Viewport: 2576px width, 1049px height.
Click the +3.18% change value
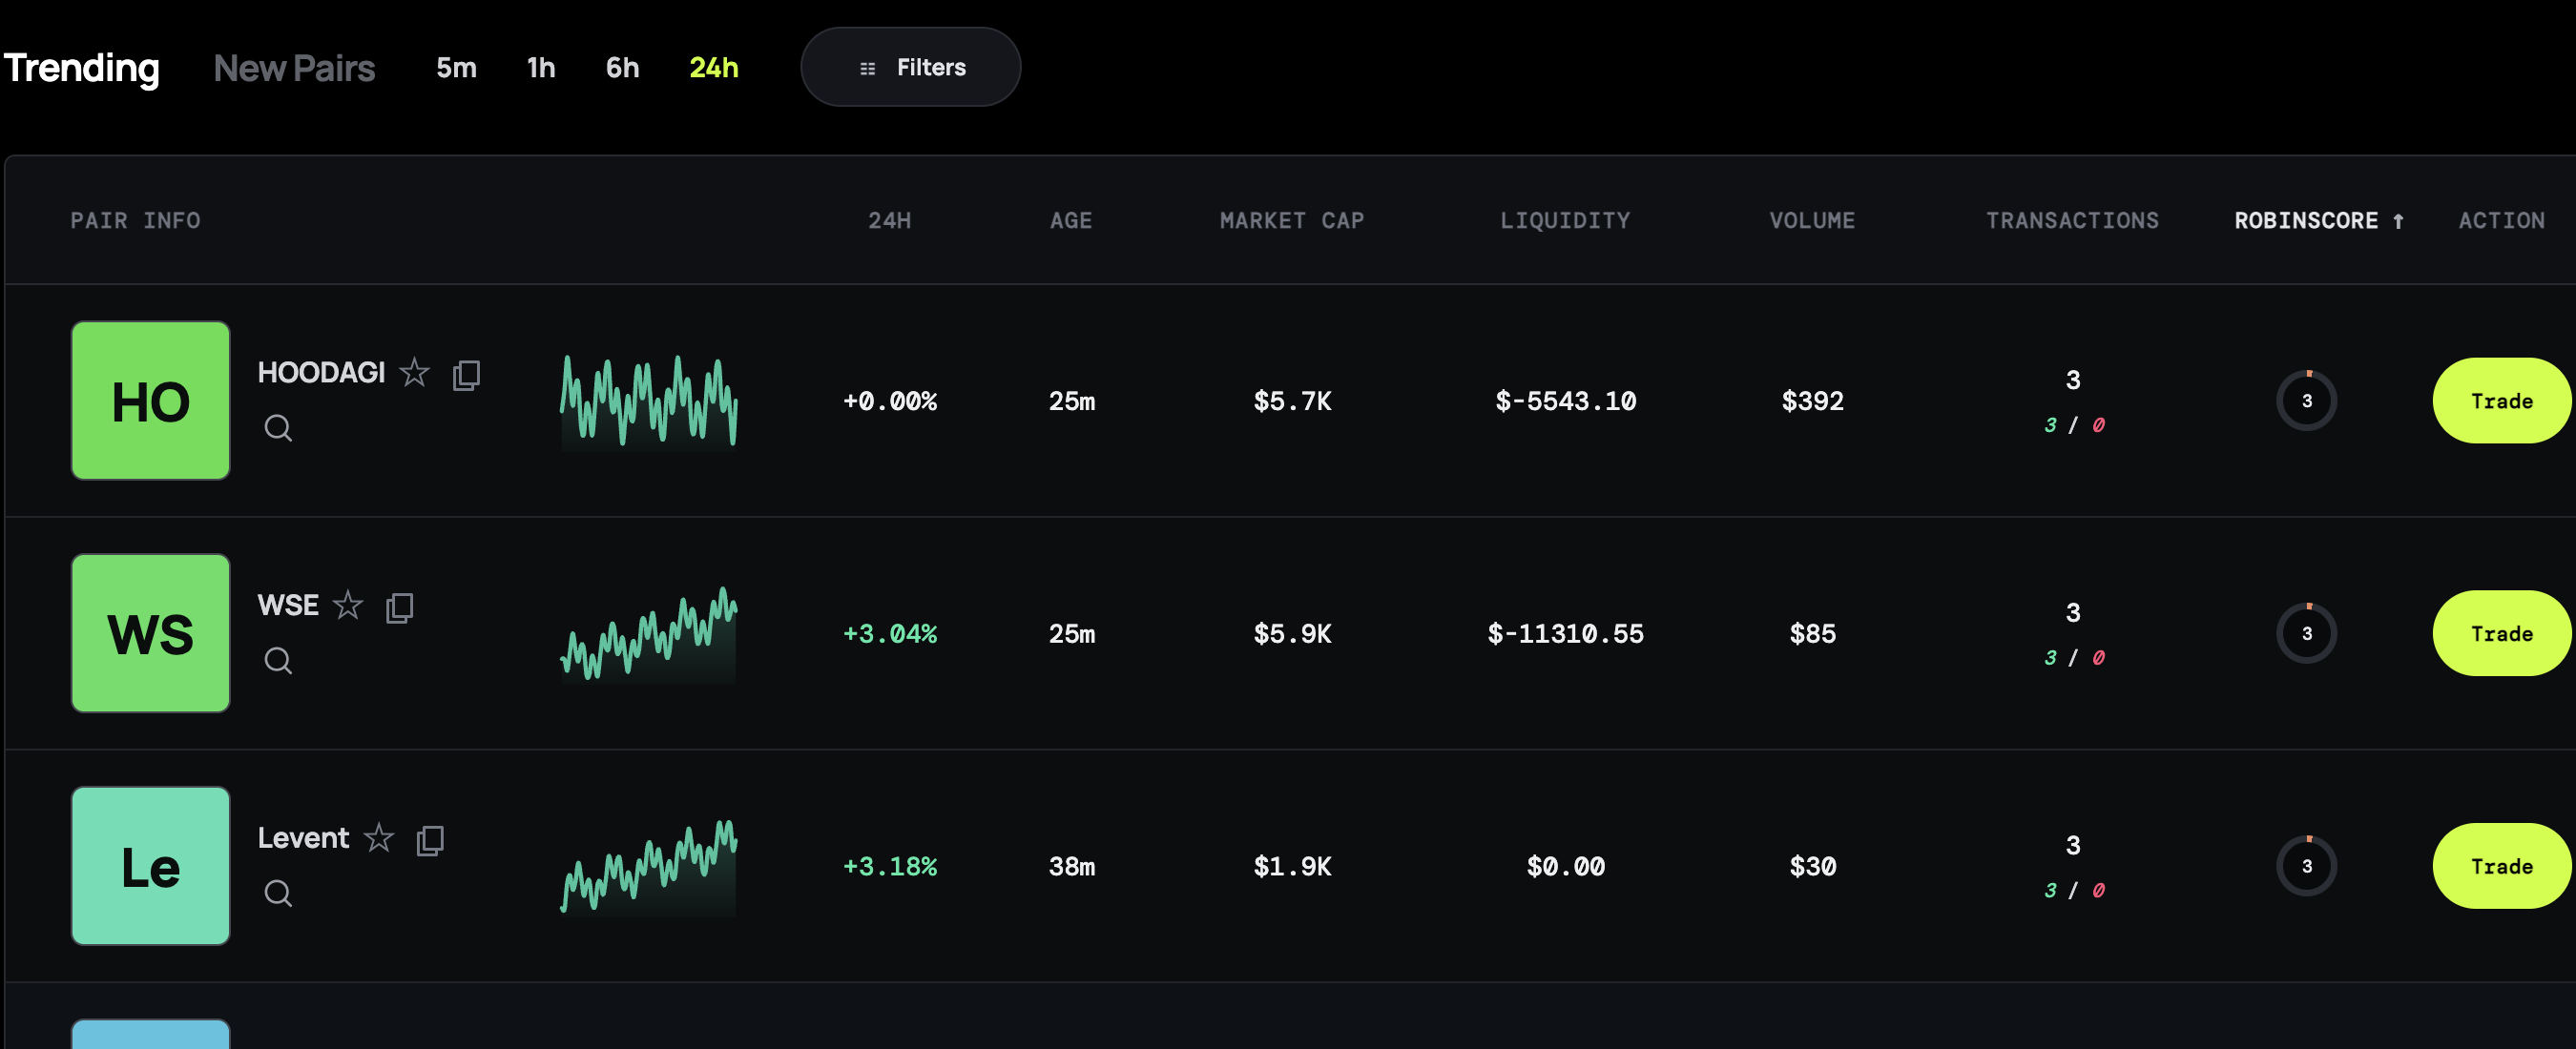tap(889, 866)
